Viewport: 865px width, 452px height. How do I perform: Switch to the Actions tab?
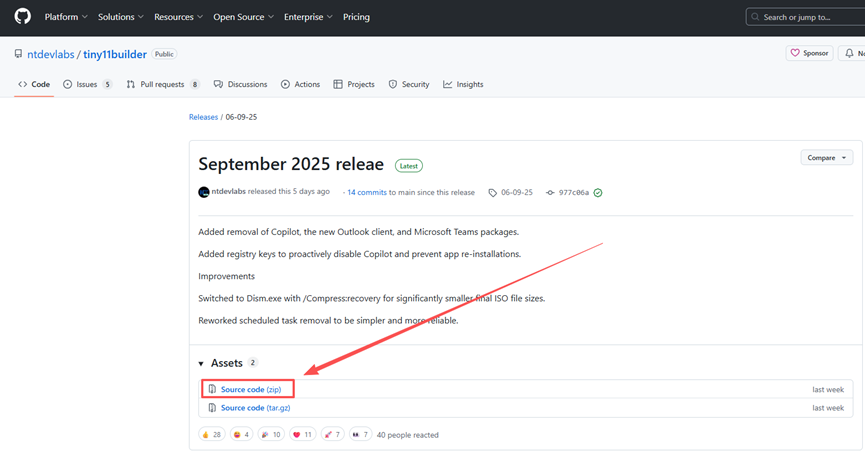click(x=301, y=84)
